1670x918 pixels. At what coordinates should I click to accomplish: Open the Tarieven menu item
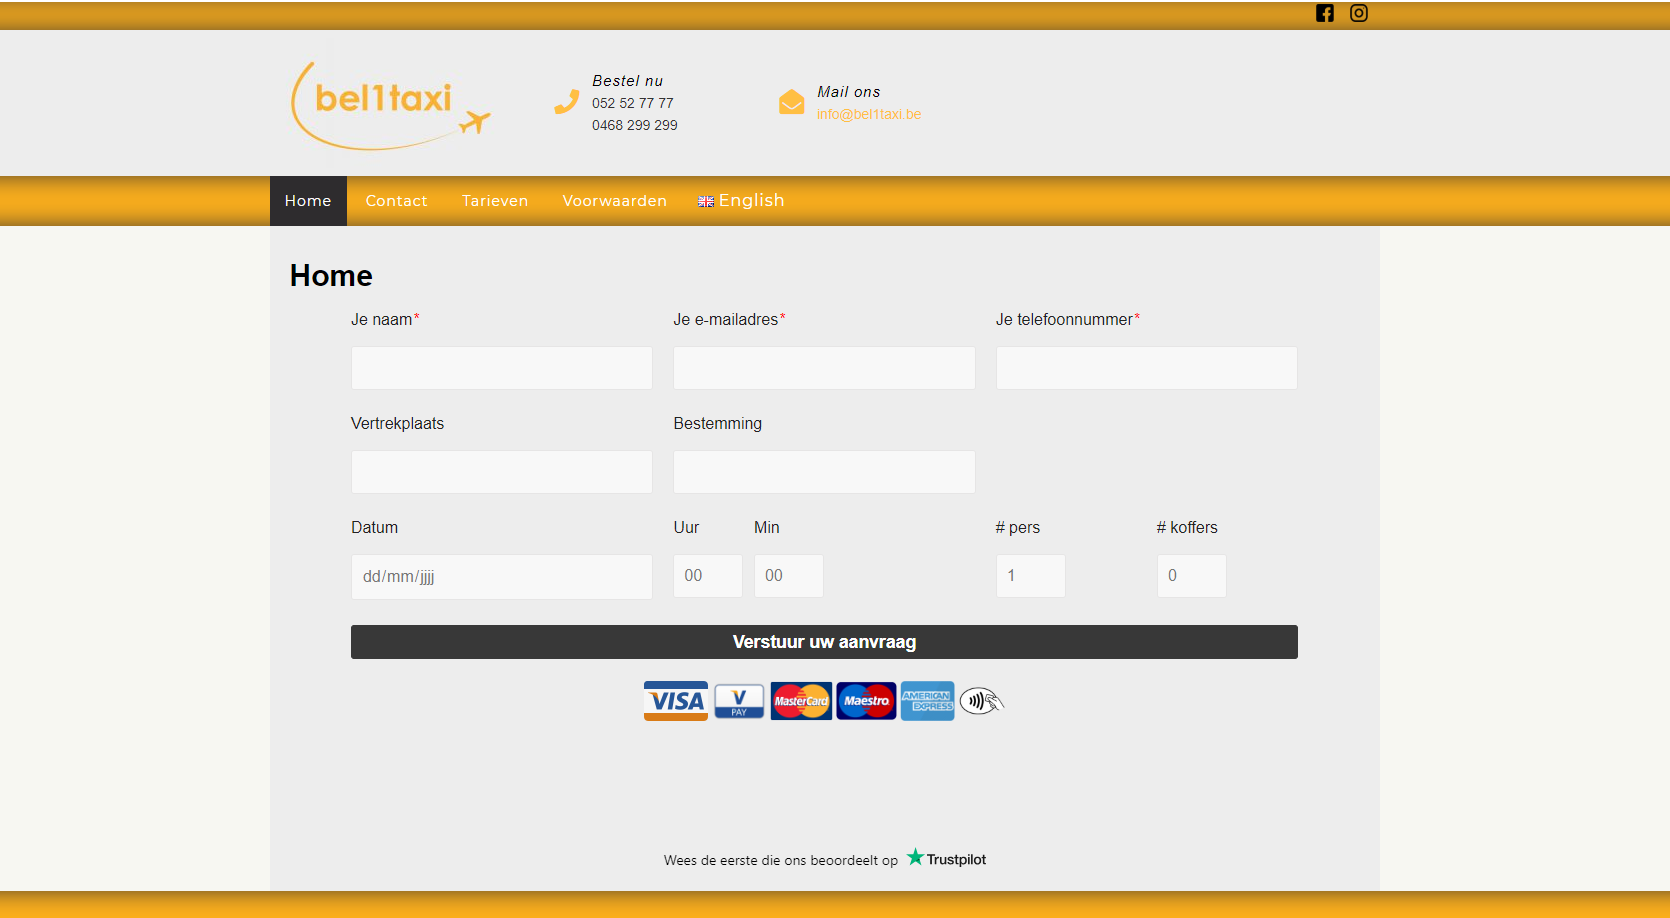495,201
